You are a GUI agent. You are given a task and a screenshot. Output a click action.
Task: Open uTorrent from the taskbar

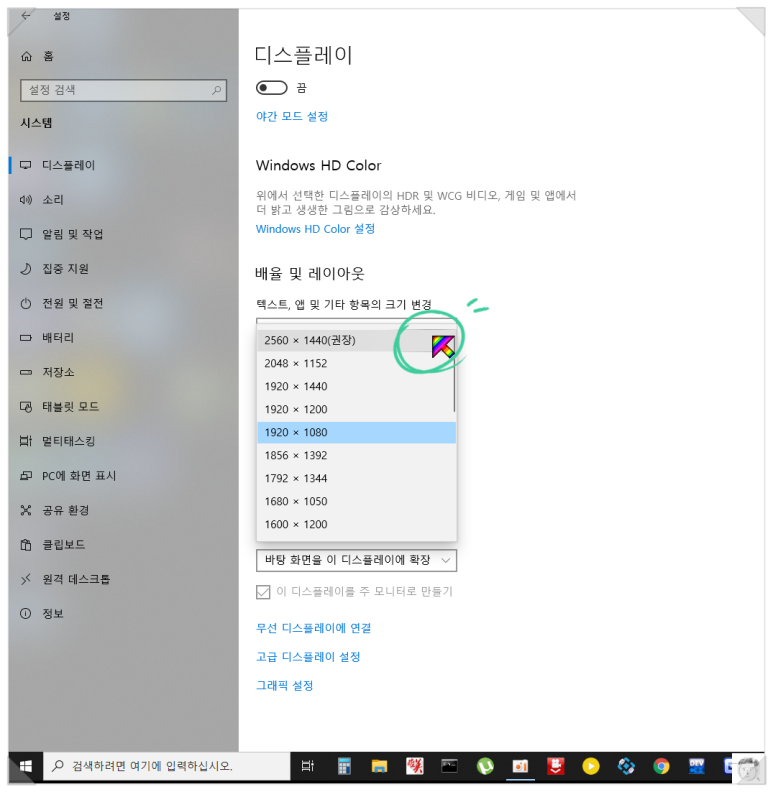click(x=485, y=766)
